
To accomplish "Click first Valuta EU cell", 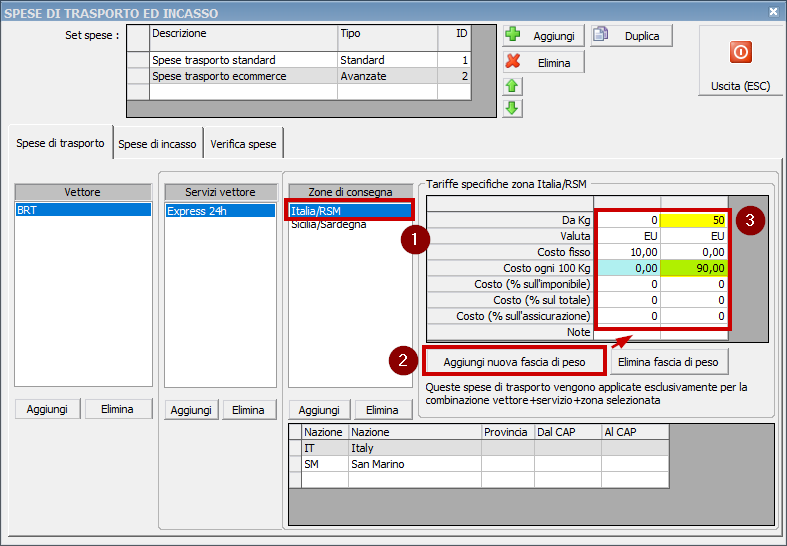I will point(627,236).
